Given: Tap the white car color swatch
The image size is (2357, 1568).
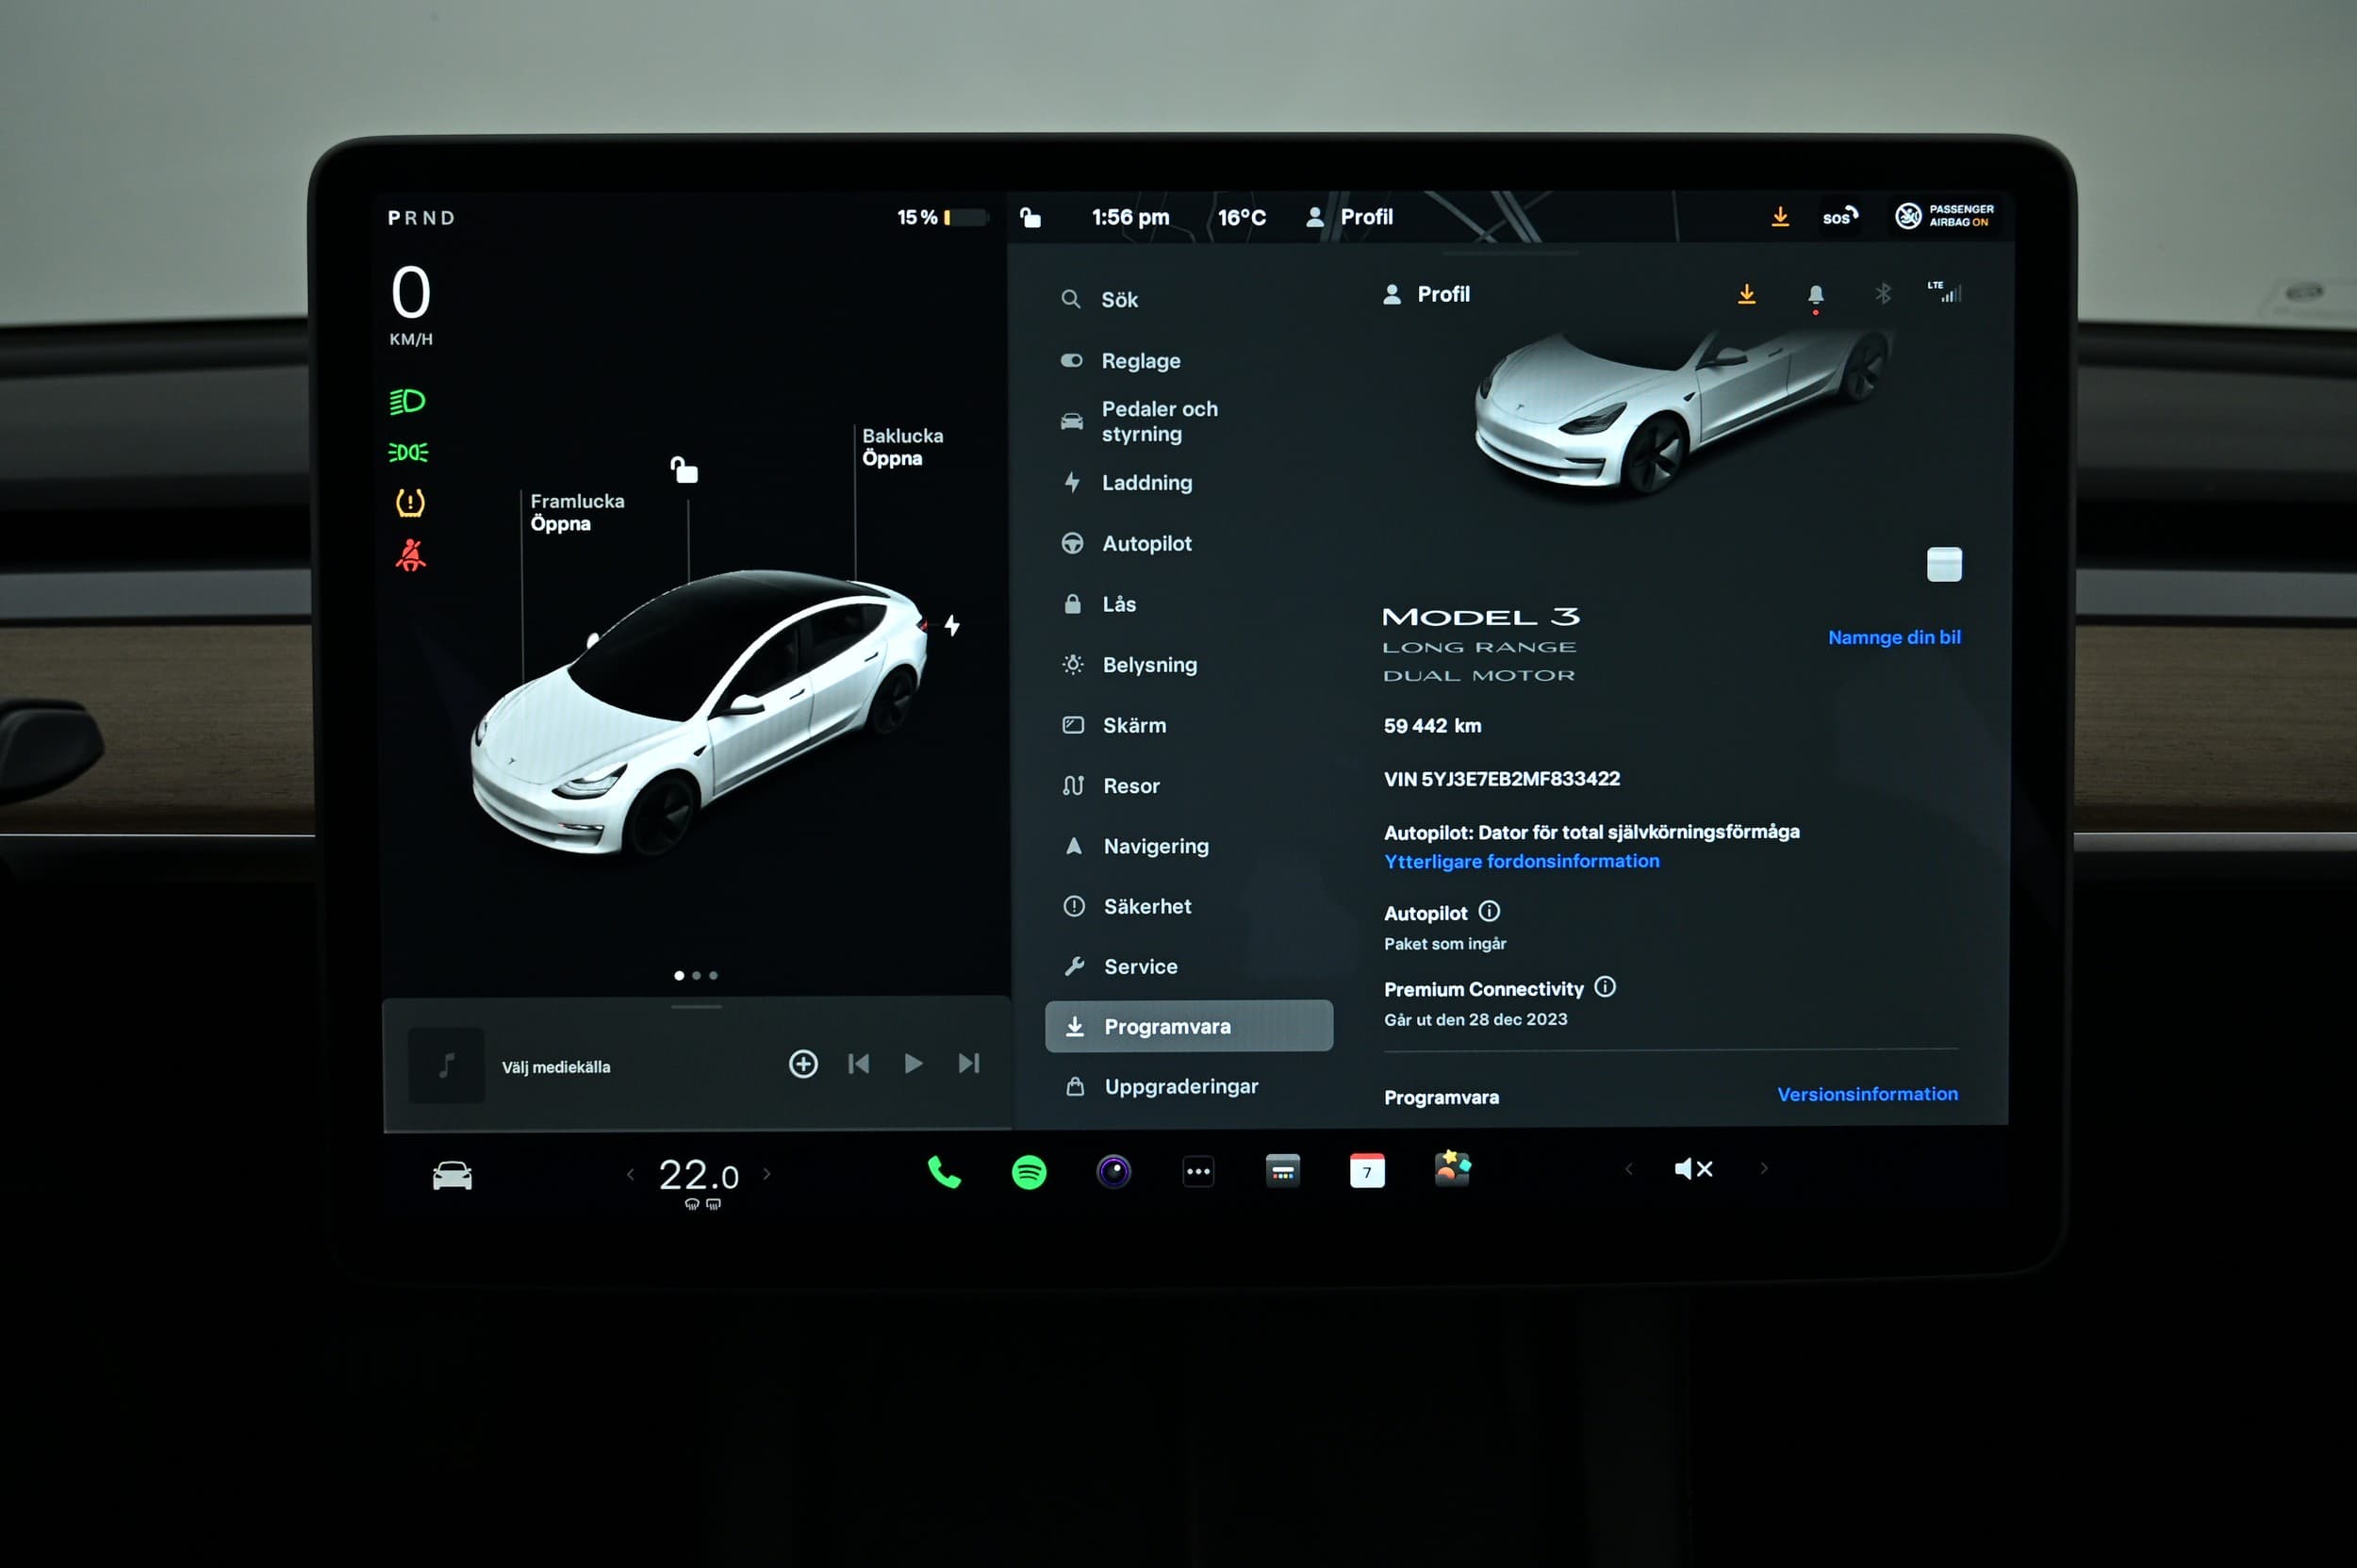Looking at the screenshot, I should coord(1944,564).
